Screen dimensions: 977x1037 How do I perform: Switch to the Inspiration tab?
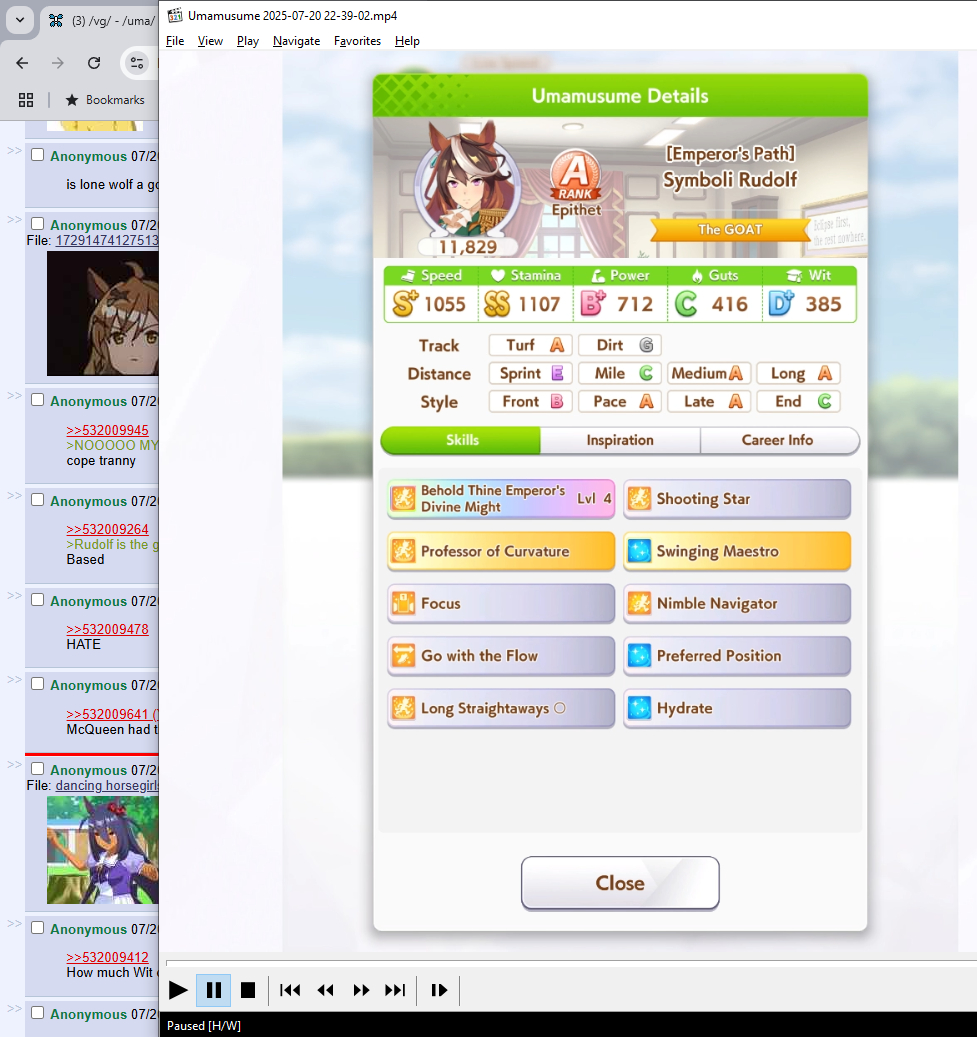620,440
